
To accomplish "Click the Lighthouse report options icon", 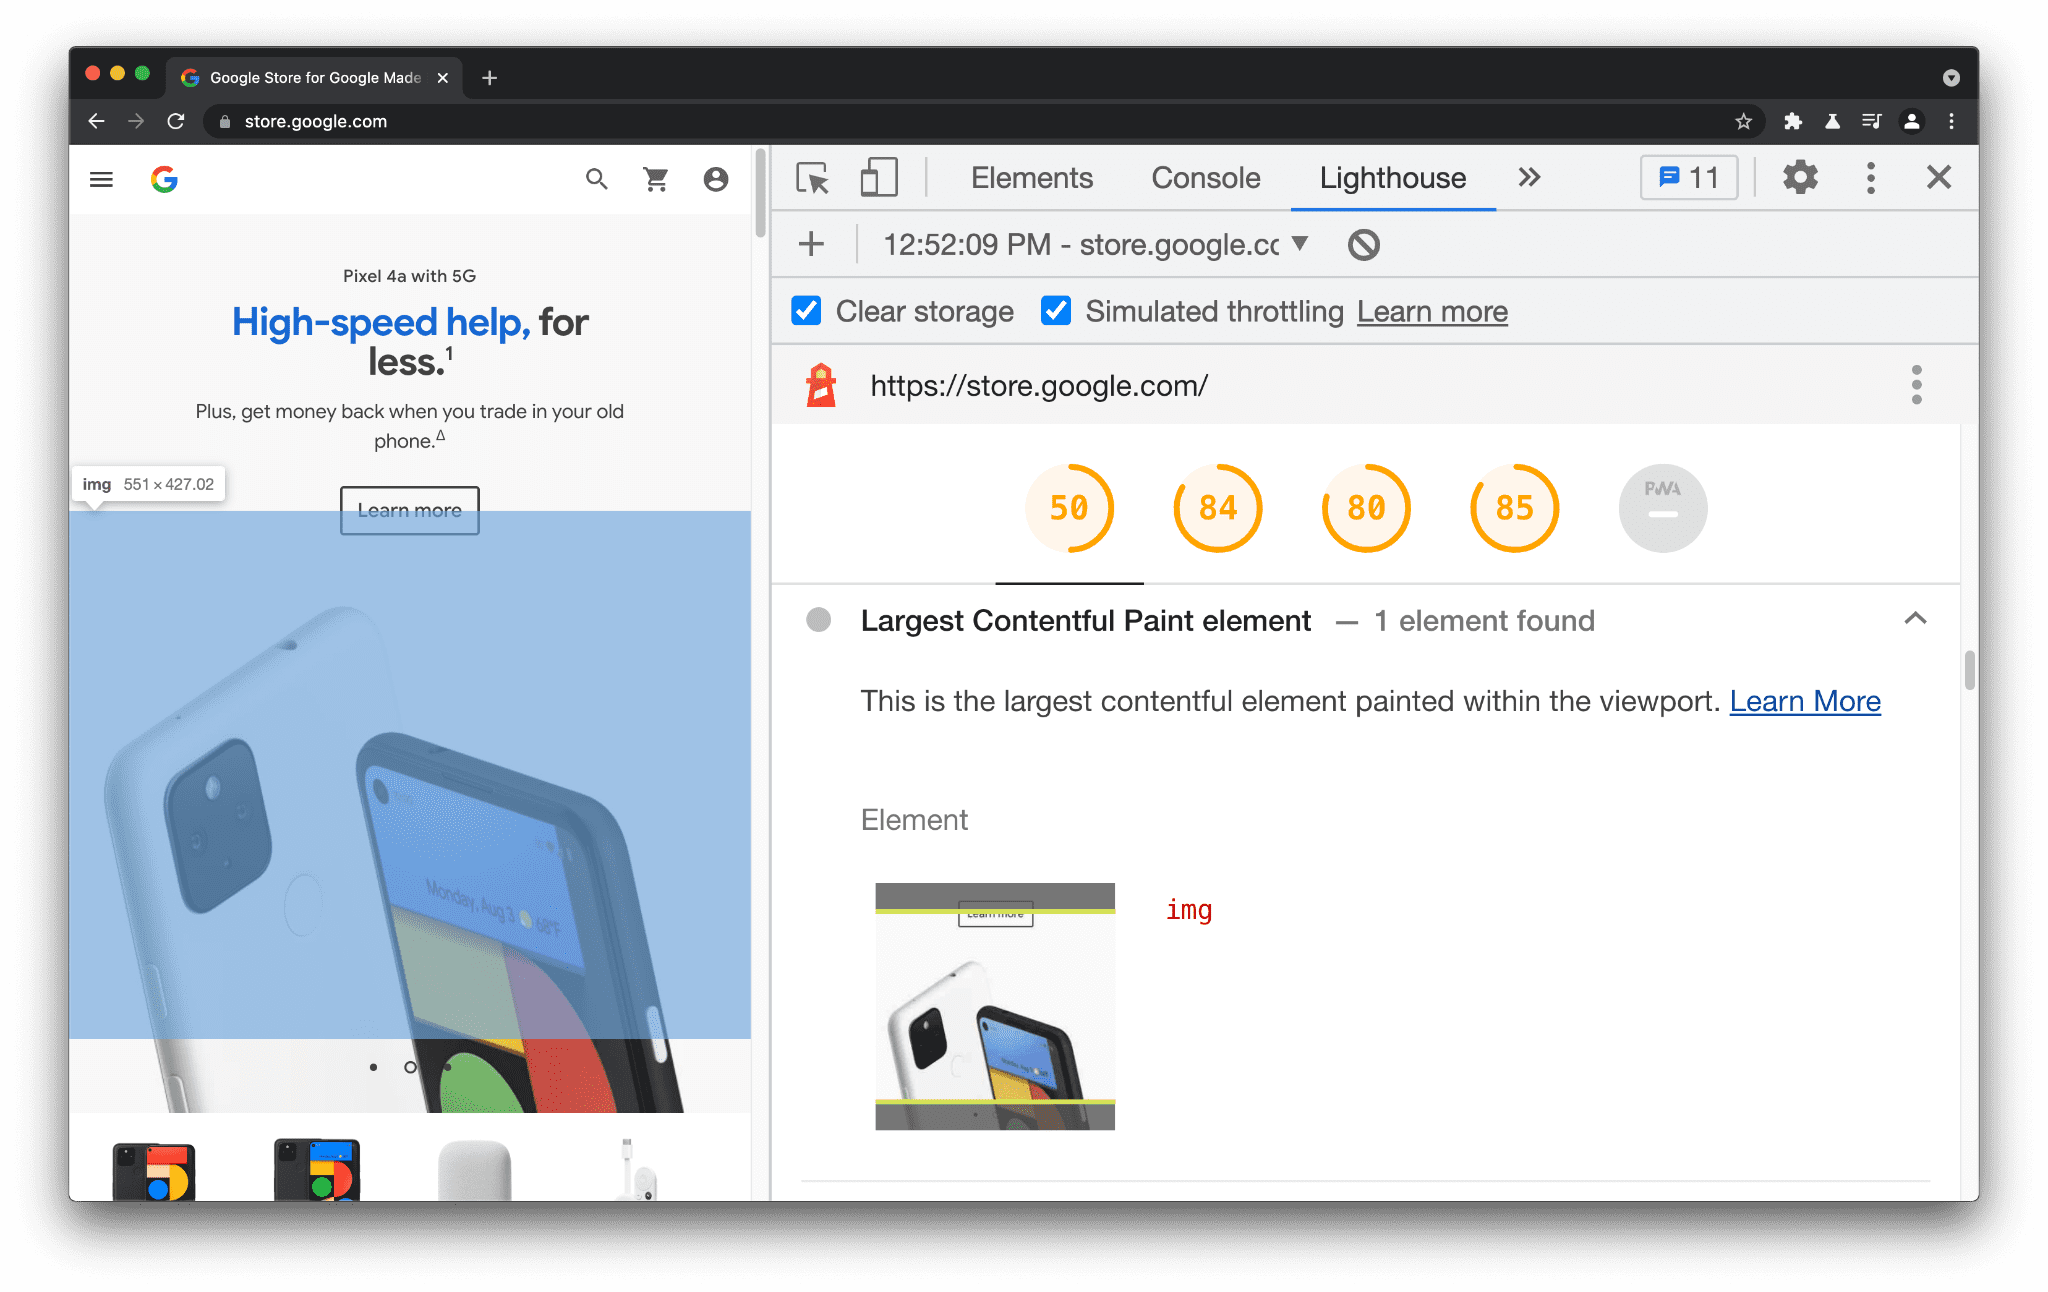I will (x=1917, y=384).
